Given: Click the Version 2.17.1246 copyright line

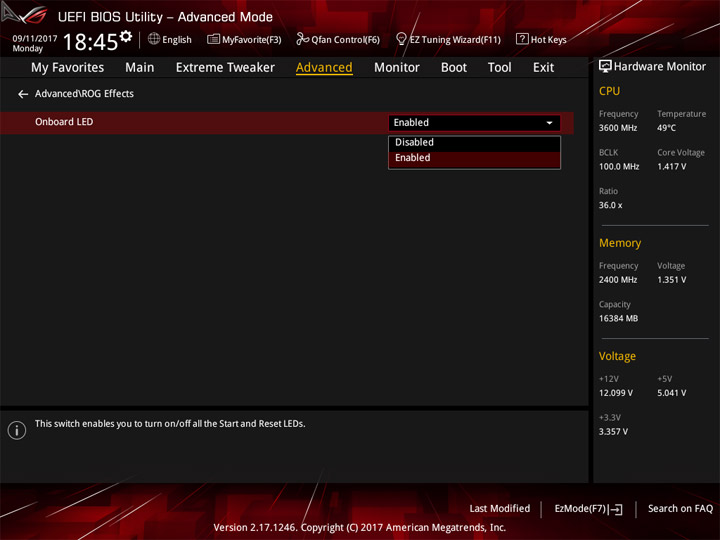Looking at the screenshot, I should [360, 528].
